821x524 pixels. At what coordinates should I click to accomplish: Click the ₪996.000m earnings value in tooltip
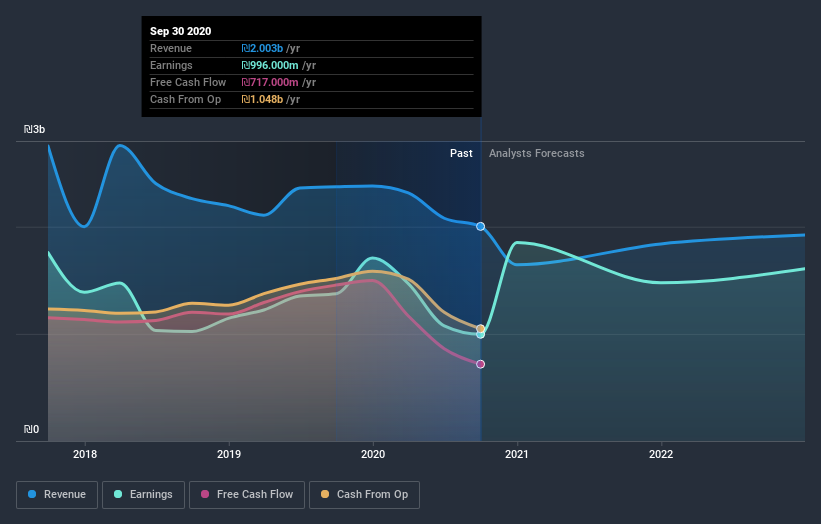coord(270,65)
